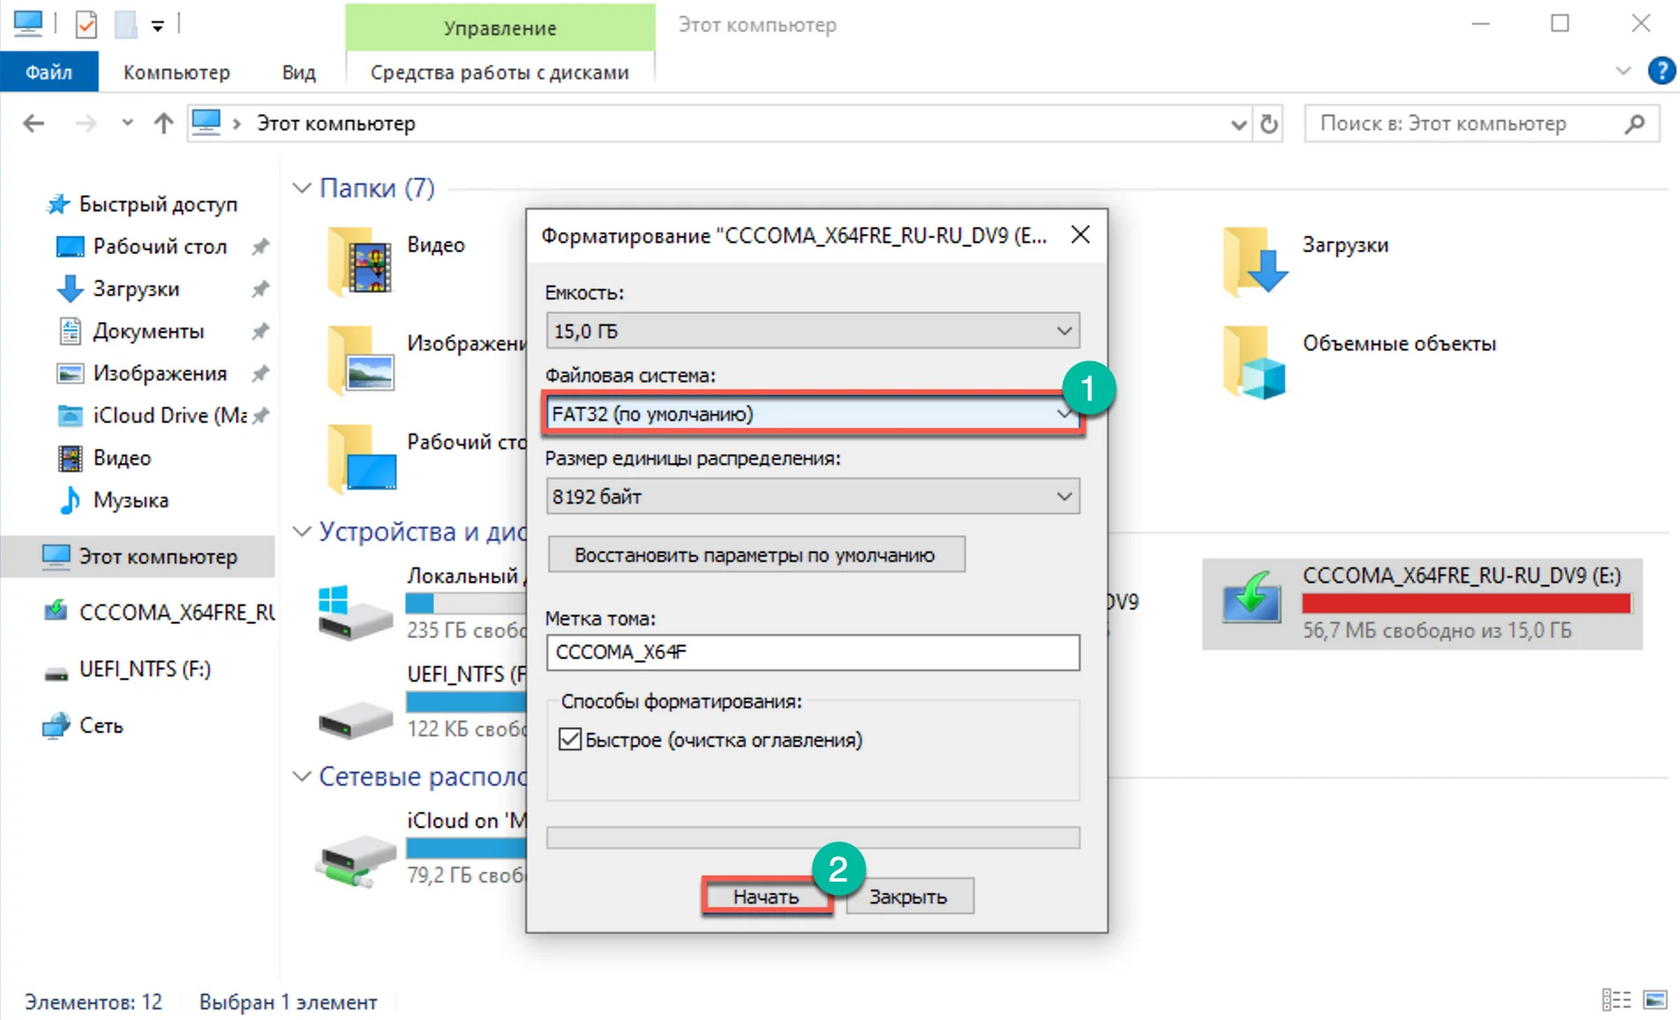Open Файловая система FAT32 dropdown

point(812,413)
